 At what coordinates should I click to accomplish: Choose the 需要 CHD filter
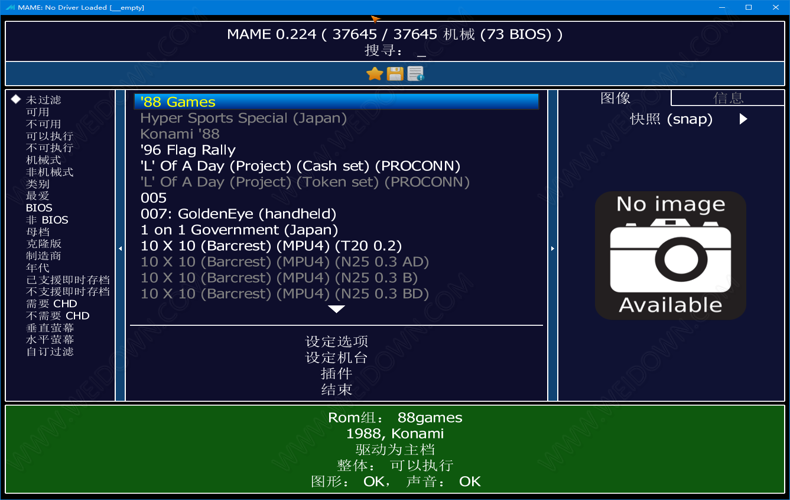pyautogui.click(x=51, y=303)
